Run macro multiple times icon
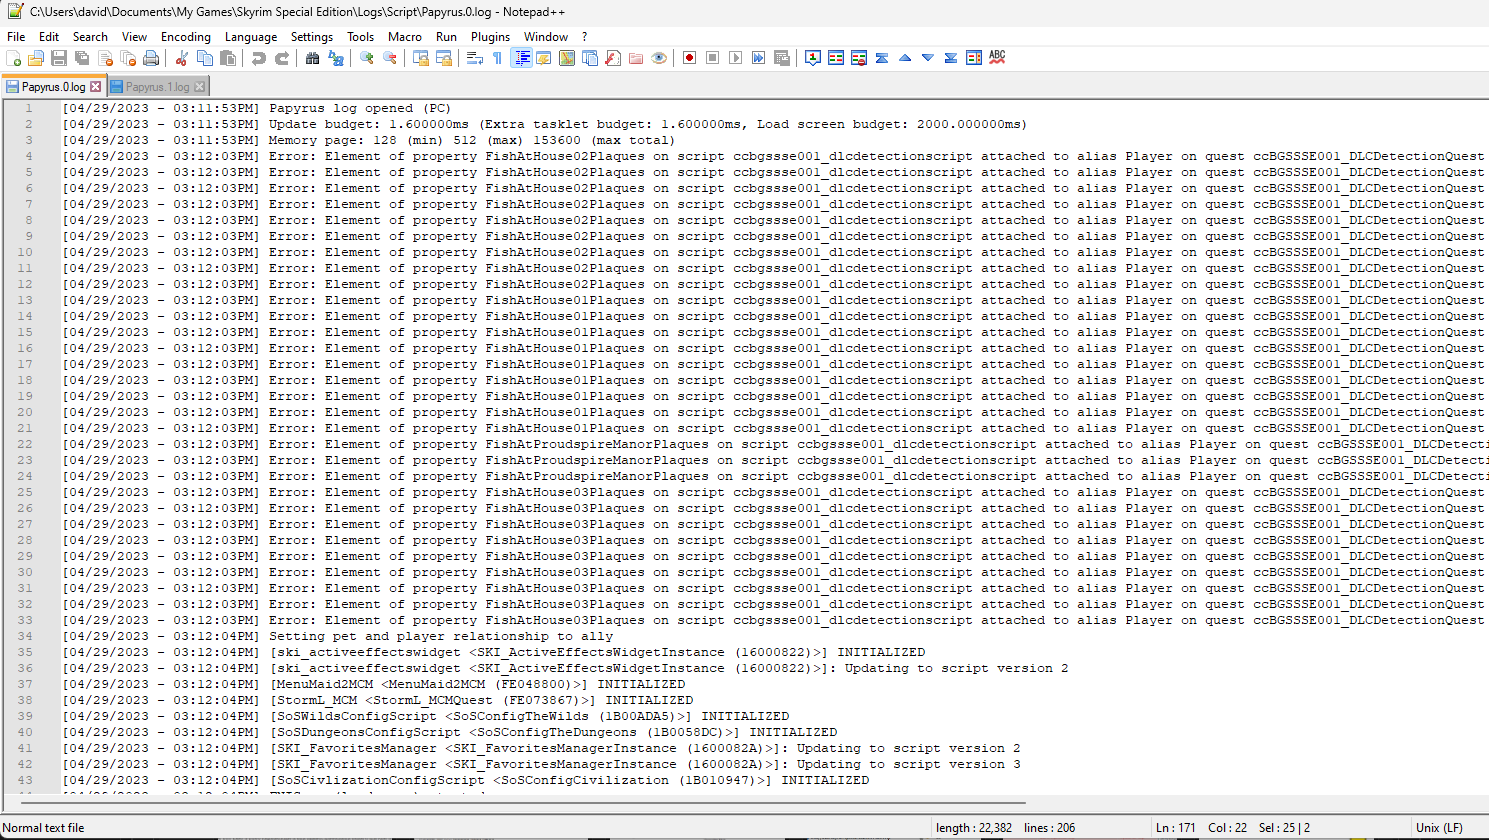 (x=759, y=58)
